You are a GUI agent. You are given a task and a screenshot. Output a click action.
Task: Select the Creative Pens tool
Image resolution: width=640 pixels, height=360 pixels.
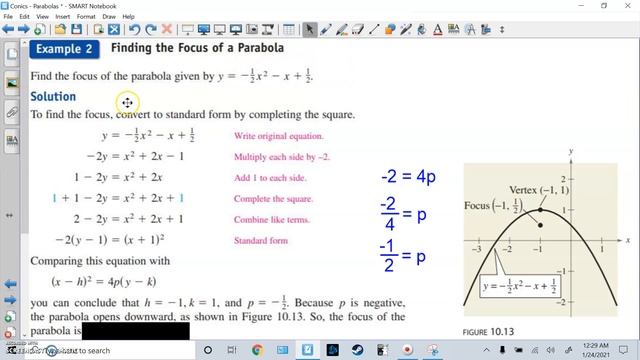pyautogui.click(x=342, y=29)
